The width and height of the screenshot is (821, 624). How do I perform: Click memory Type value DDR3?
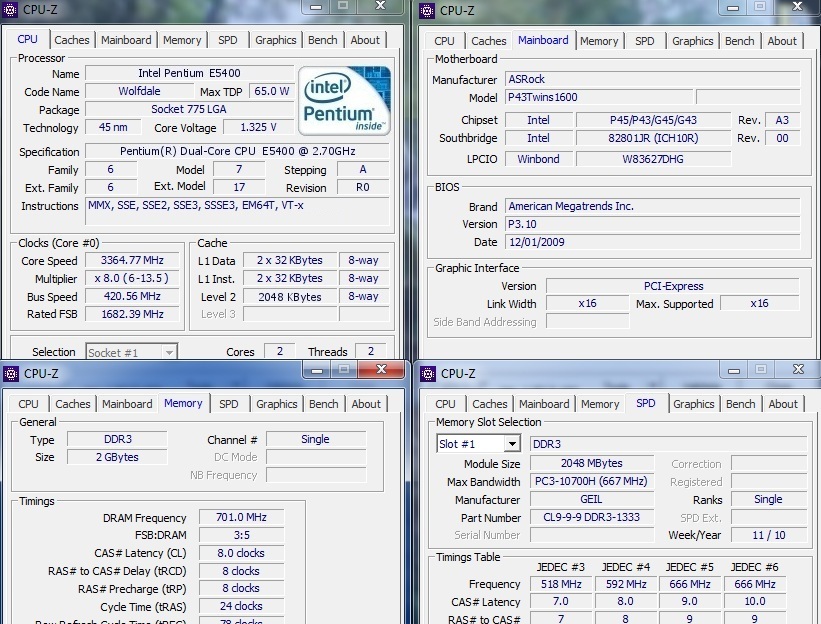[117, 439]
